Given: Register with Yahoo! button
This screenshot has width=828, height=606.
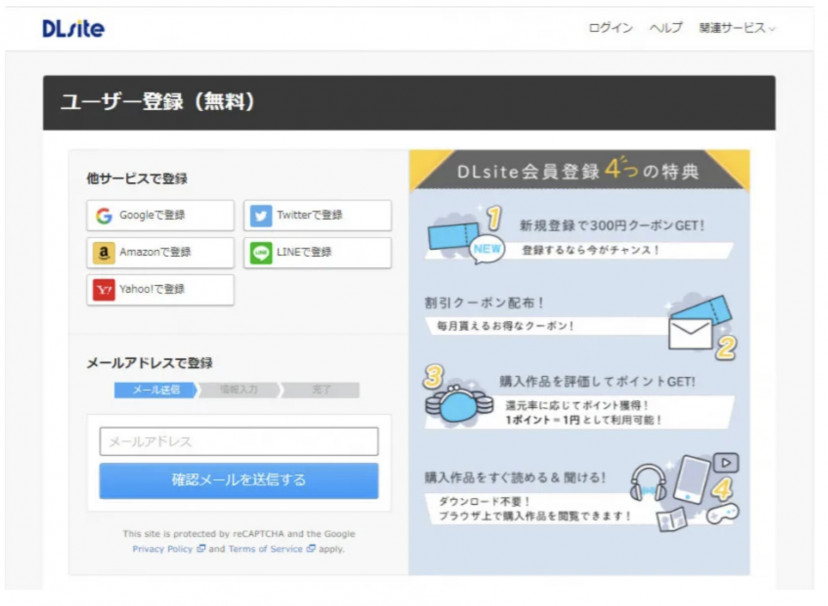Looking at the screenshot, I should coord(160,289).
